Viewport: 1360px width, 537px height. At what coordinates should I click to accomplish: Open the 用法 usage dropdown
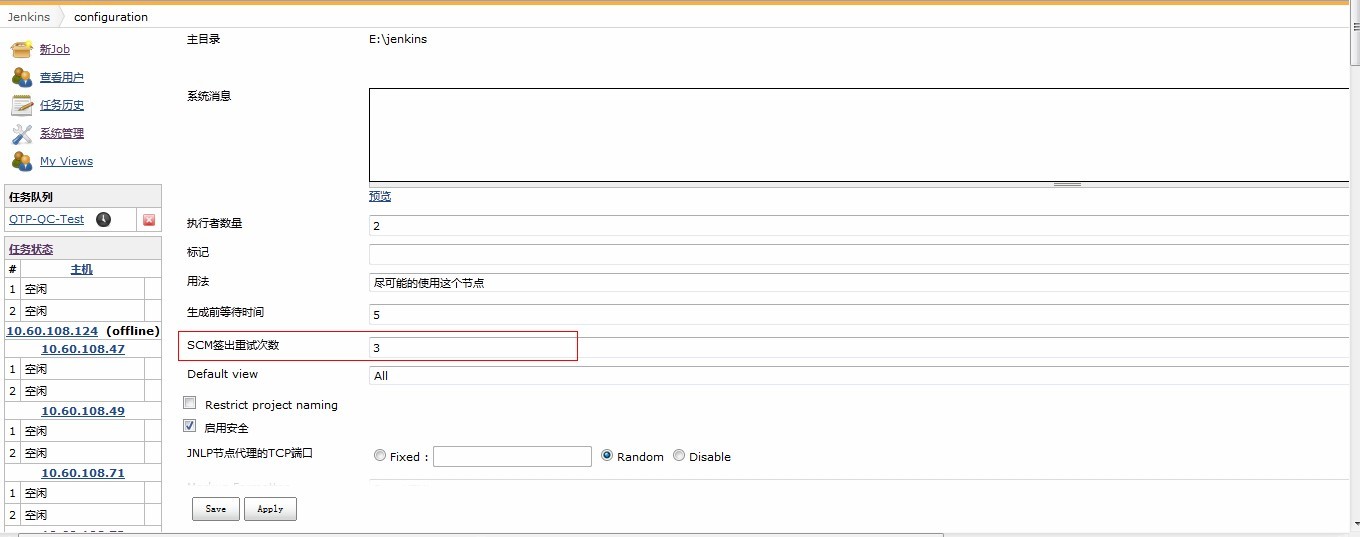tap(858, 283)
